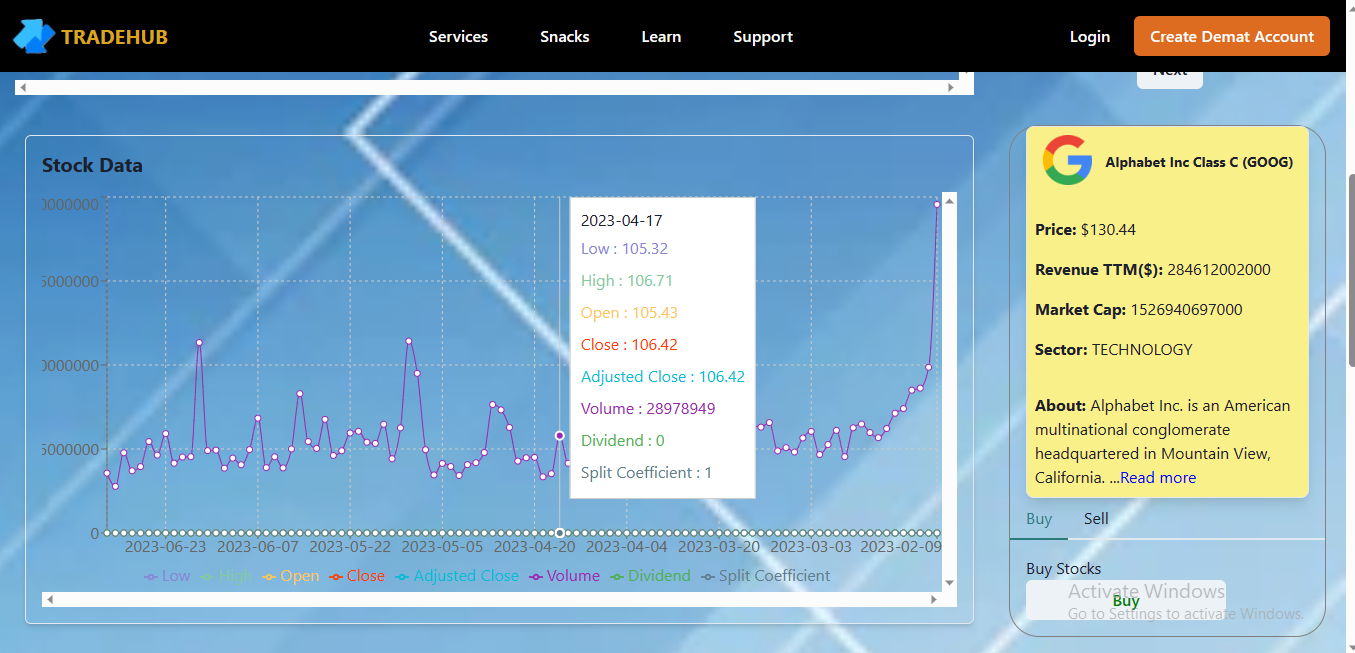Toggle the High series in the chart legend
The height and width of the screenshot is (653, 1355).
click(226, 576)
